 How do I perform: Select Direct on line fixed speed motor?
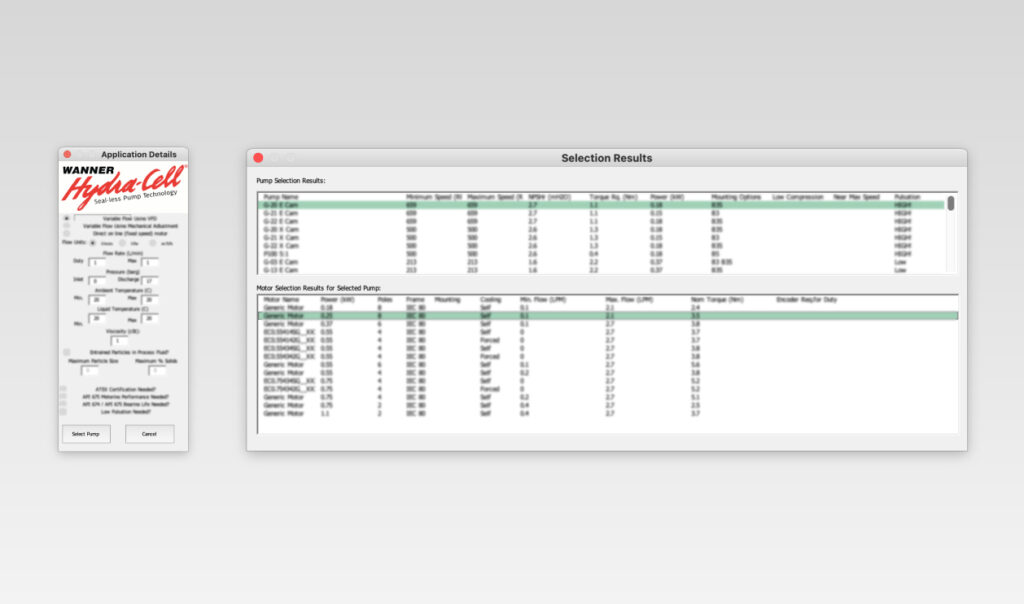tap(67, 233)
